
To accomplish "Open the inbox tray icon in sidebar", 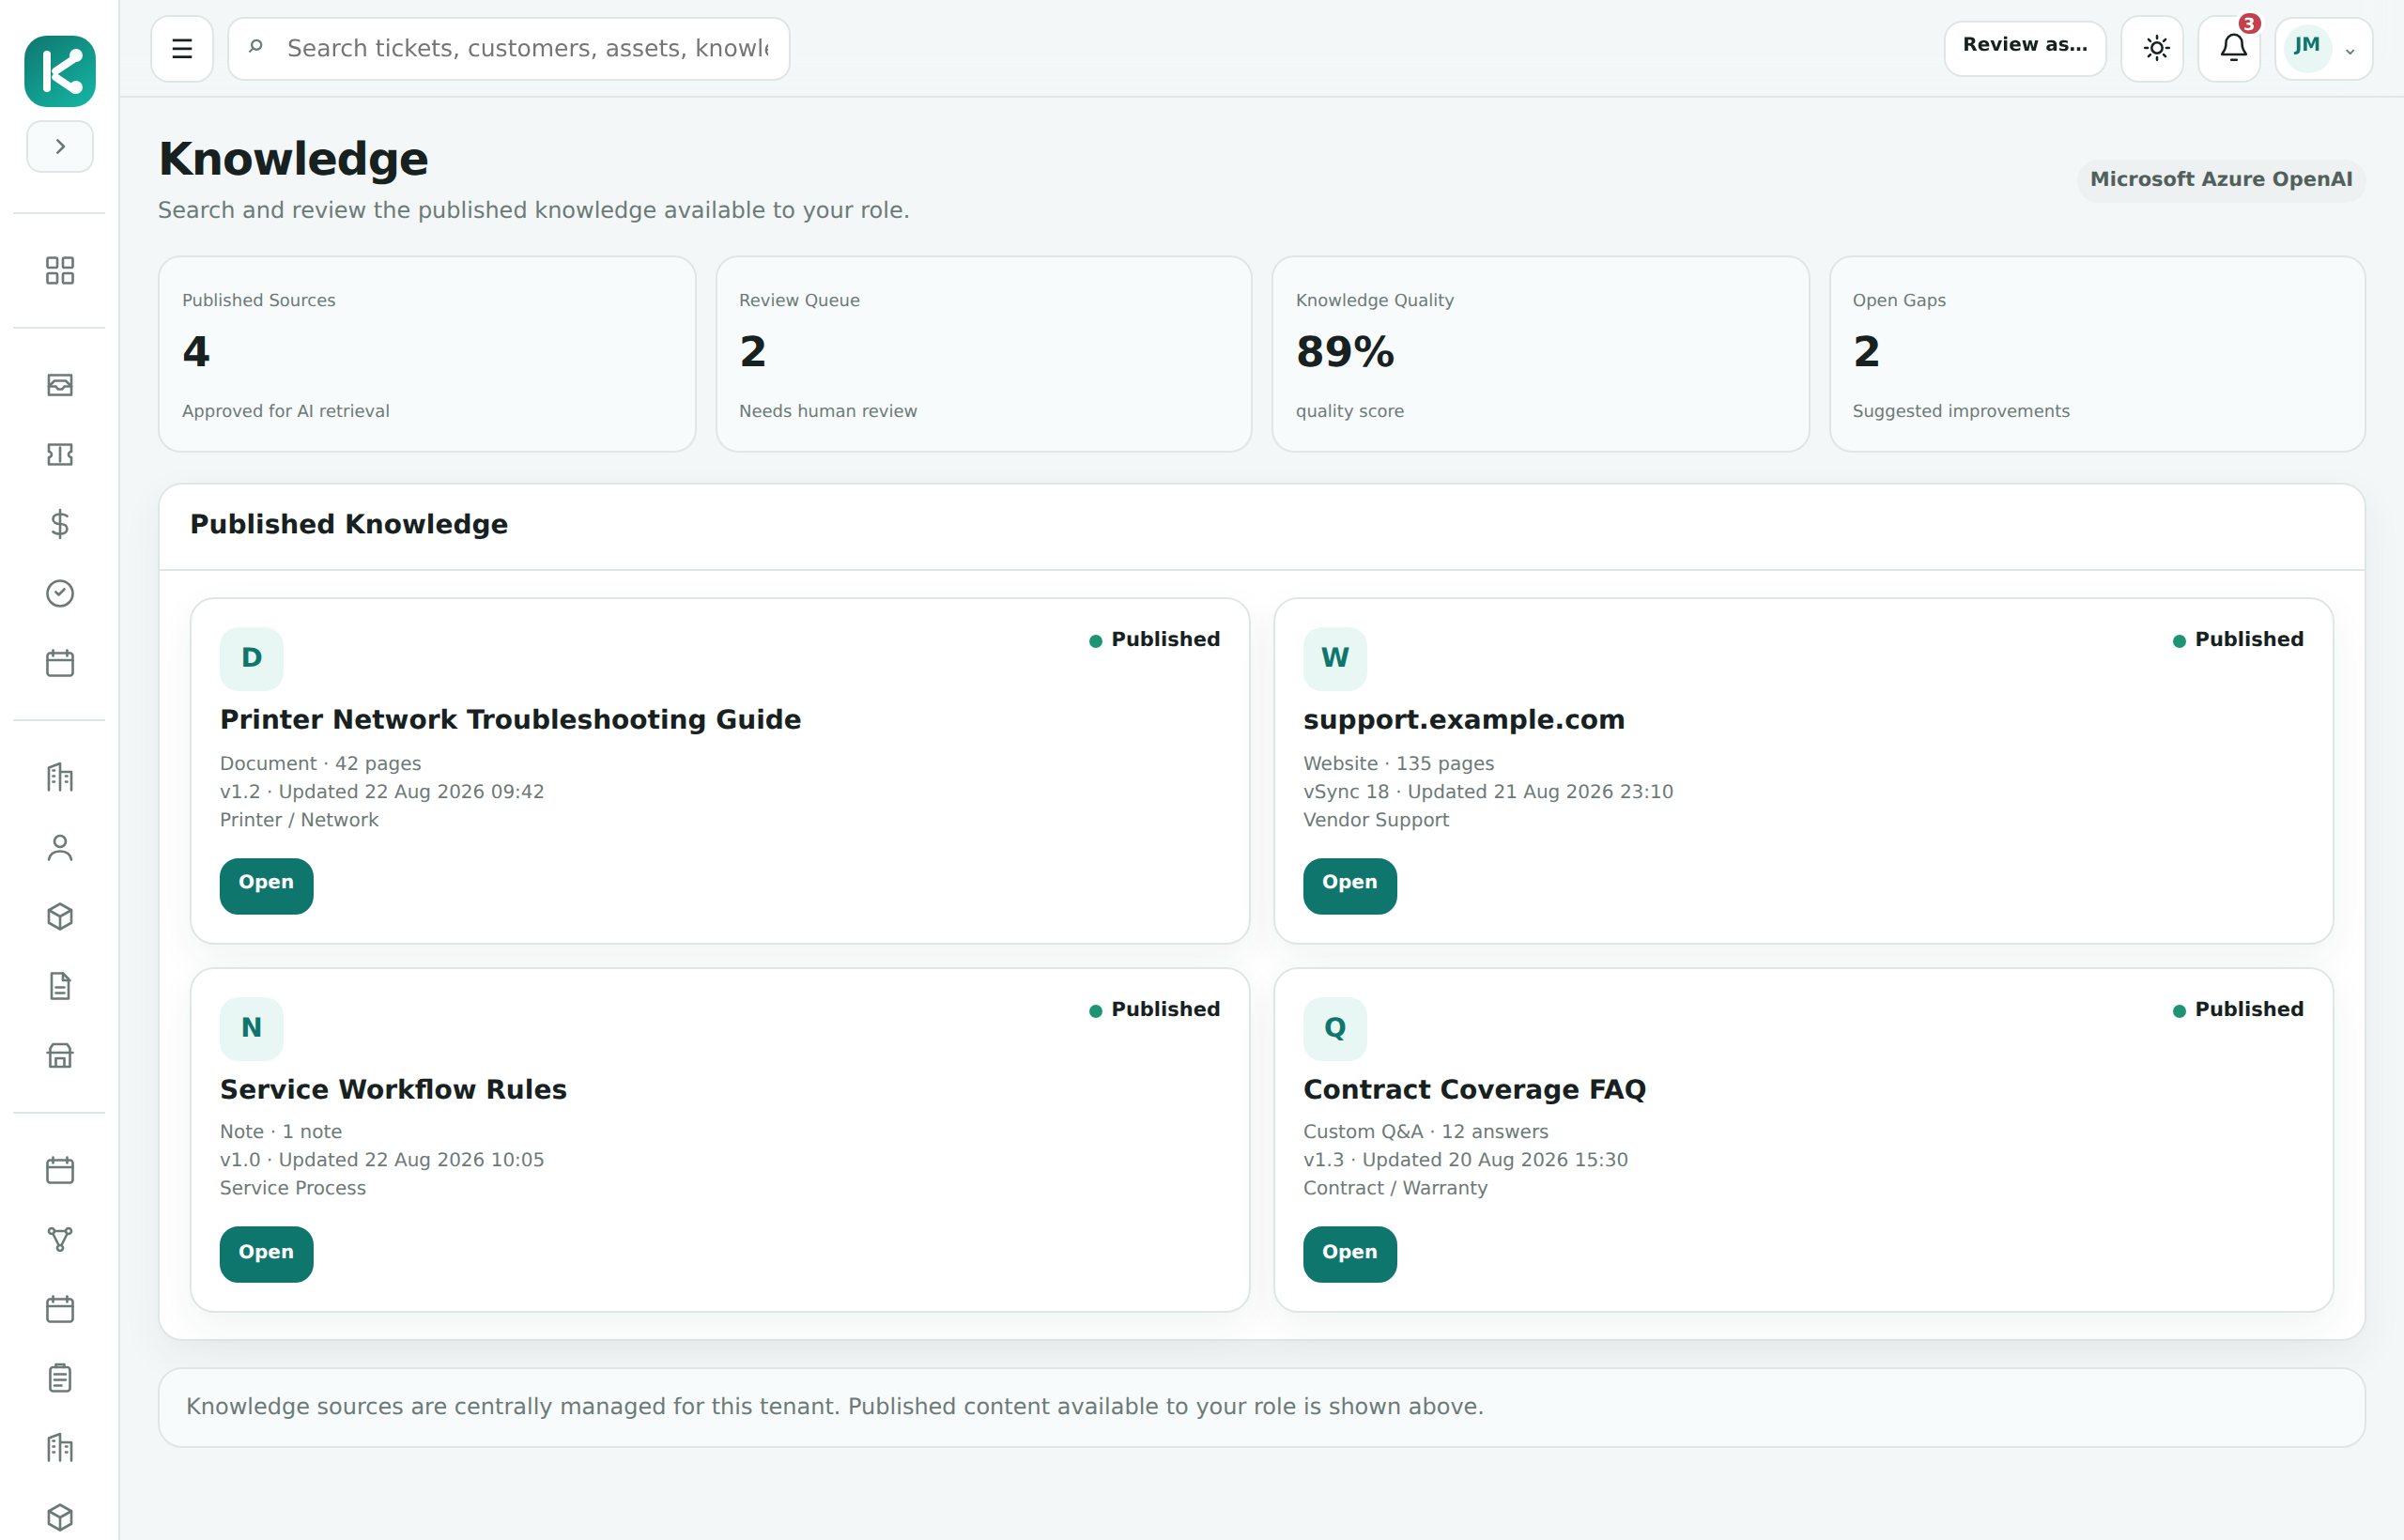I will [60, 385].
